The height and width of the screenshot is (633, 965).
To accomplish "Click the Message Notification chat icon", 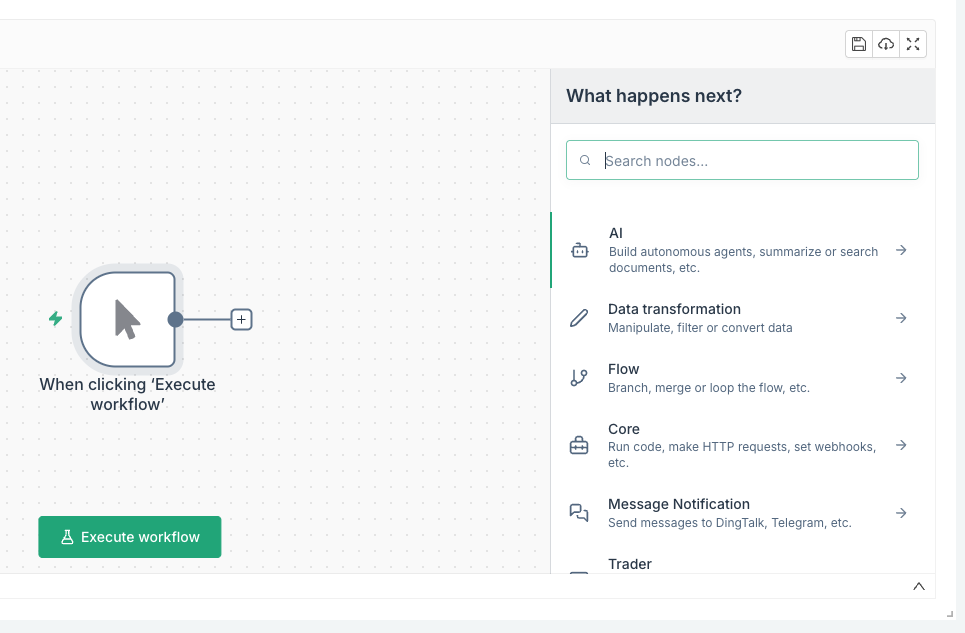I will point(580,512).
